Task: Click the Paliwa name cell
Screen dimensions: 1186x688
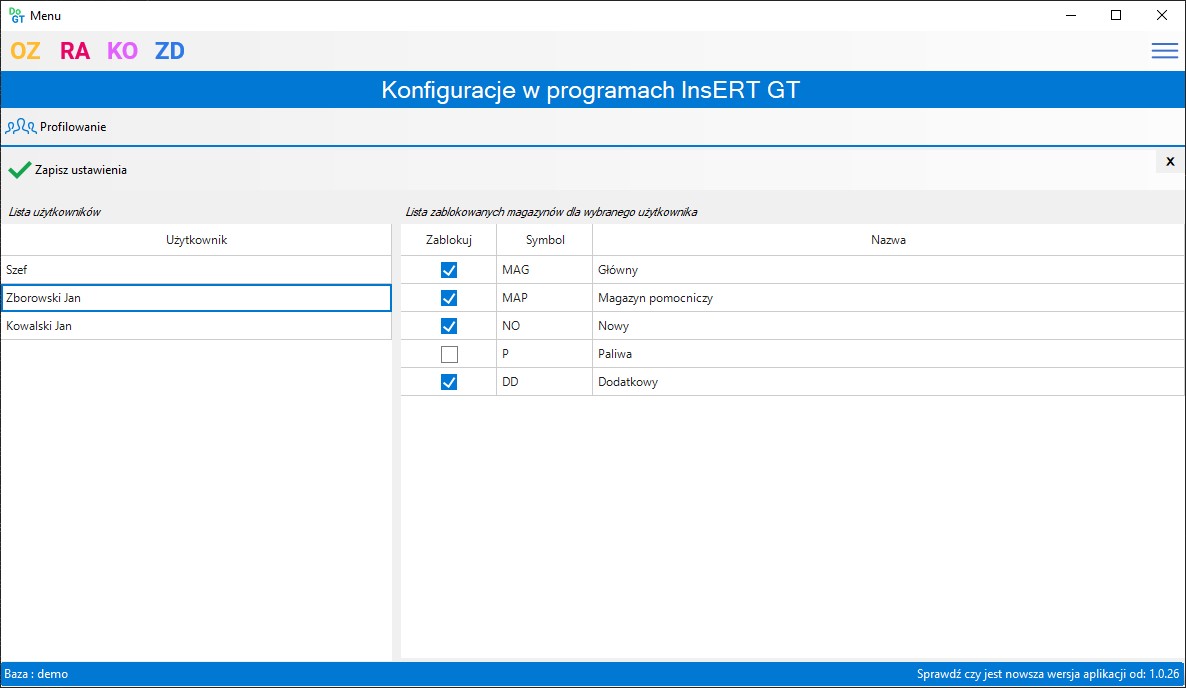Action: (889, 354)
